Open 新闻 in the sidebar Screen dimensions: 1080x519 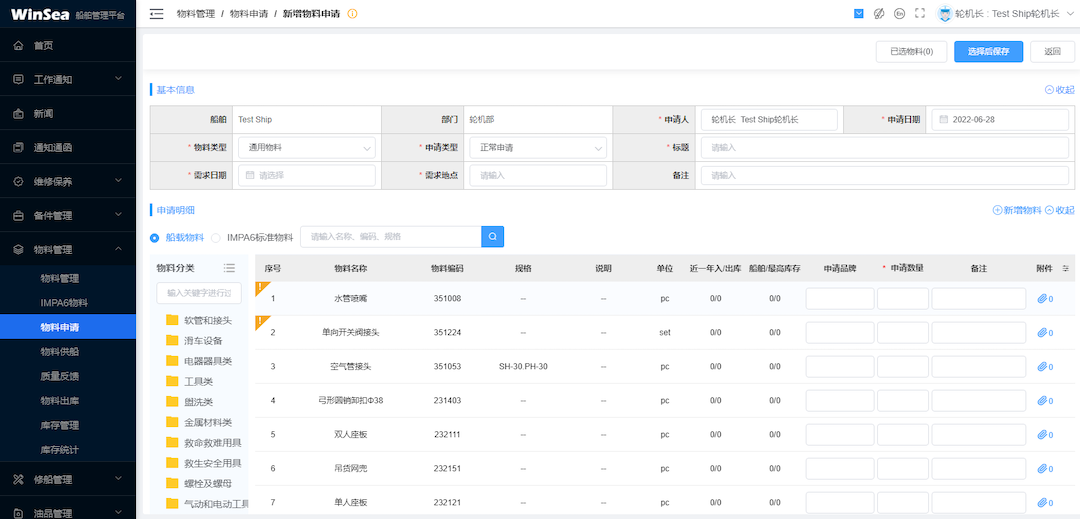tap(68, 114)
